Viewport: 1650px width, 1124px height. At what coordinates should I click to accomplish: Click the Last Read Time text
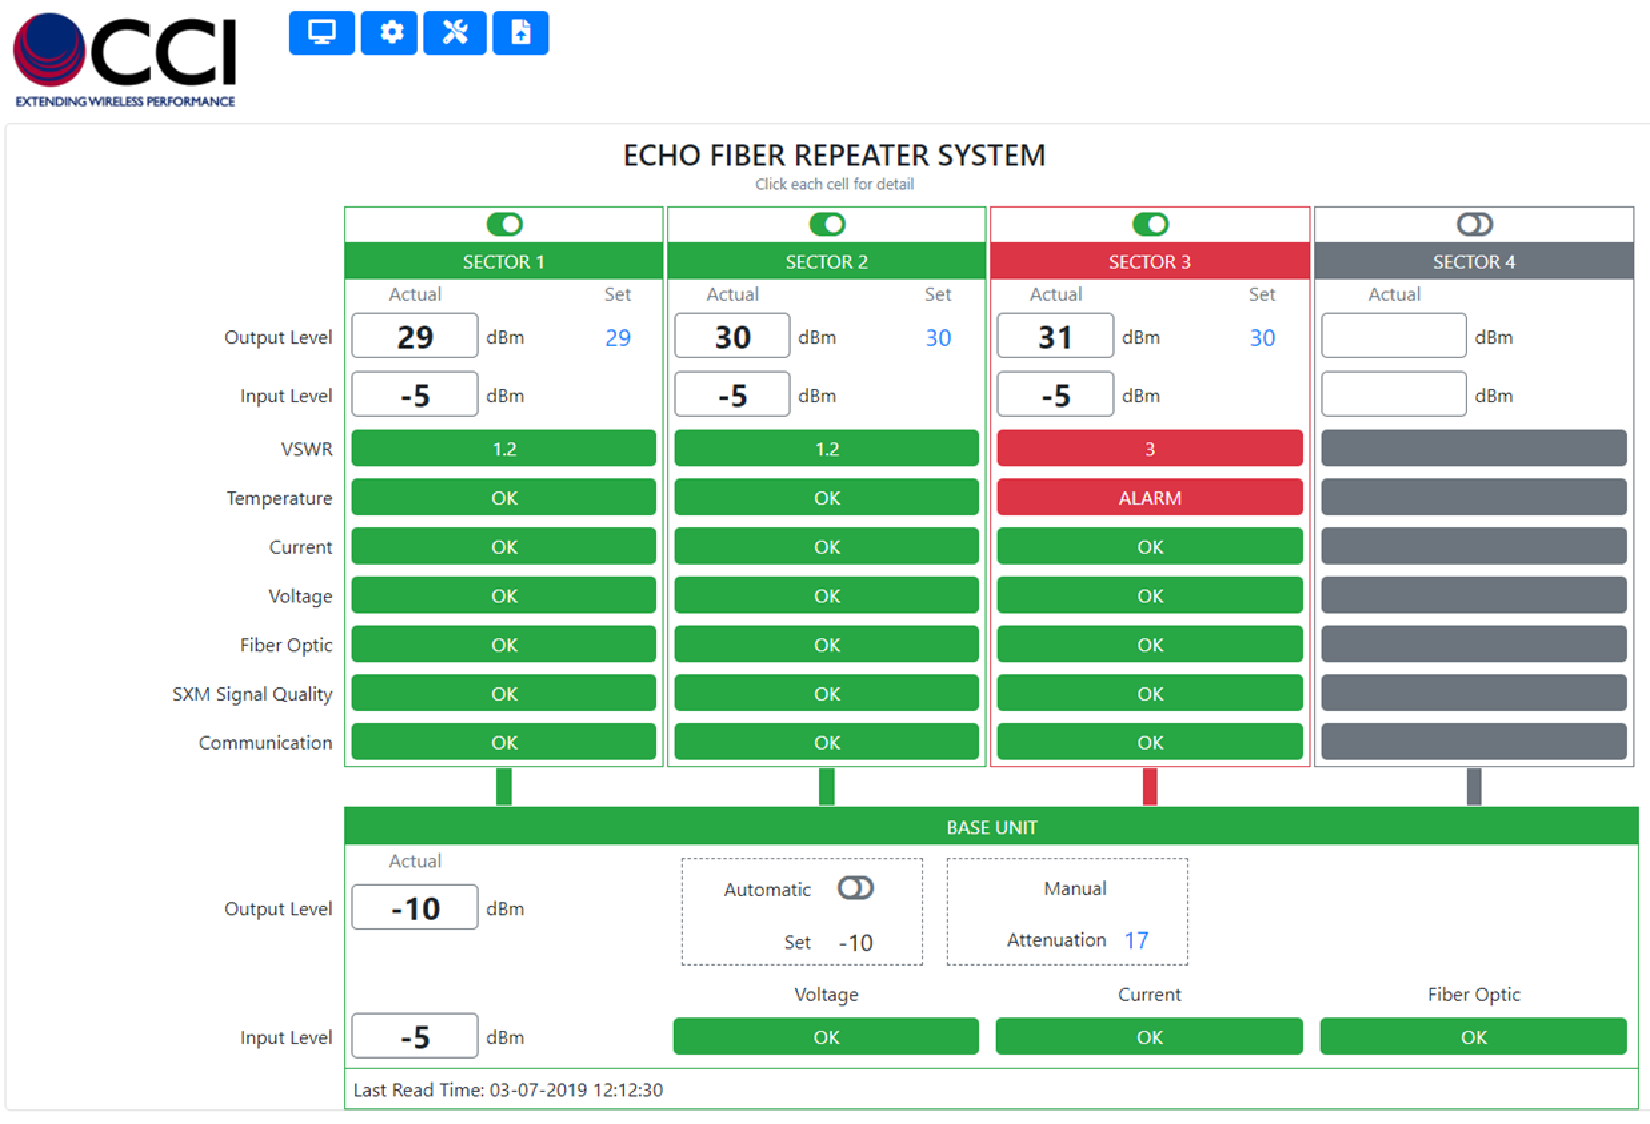[508, 1090]
